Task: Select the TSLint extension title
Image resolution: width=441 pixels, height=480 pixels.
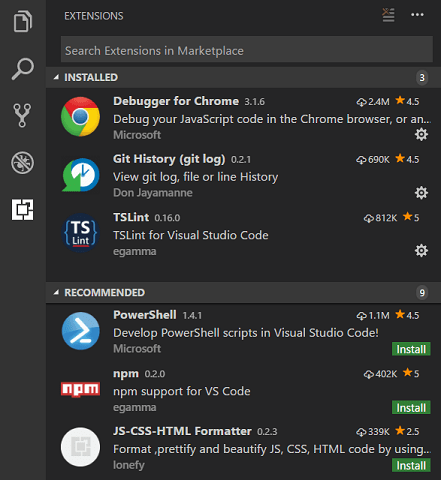Action: 131,217
